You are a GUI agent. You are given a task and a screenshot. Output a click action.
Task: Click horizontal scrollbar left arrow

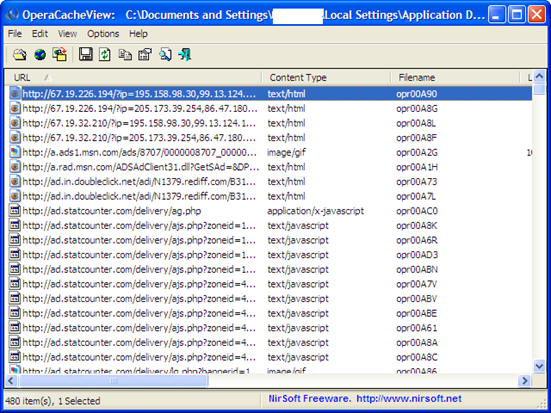(11, 381)
